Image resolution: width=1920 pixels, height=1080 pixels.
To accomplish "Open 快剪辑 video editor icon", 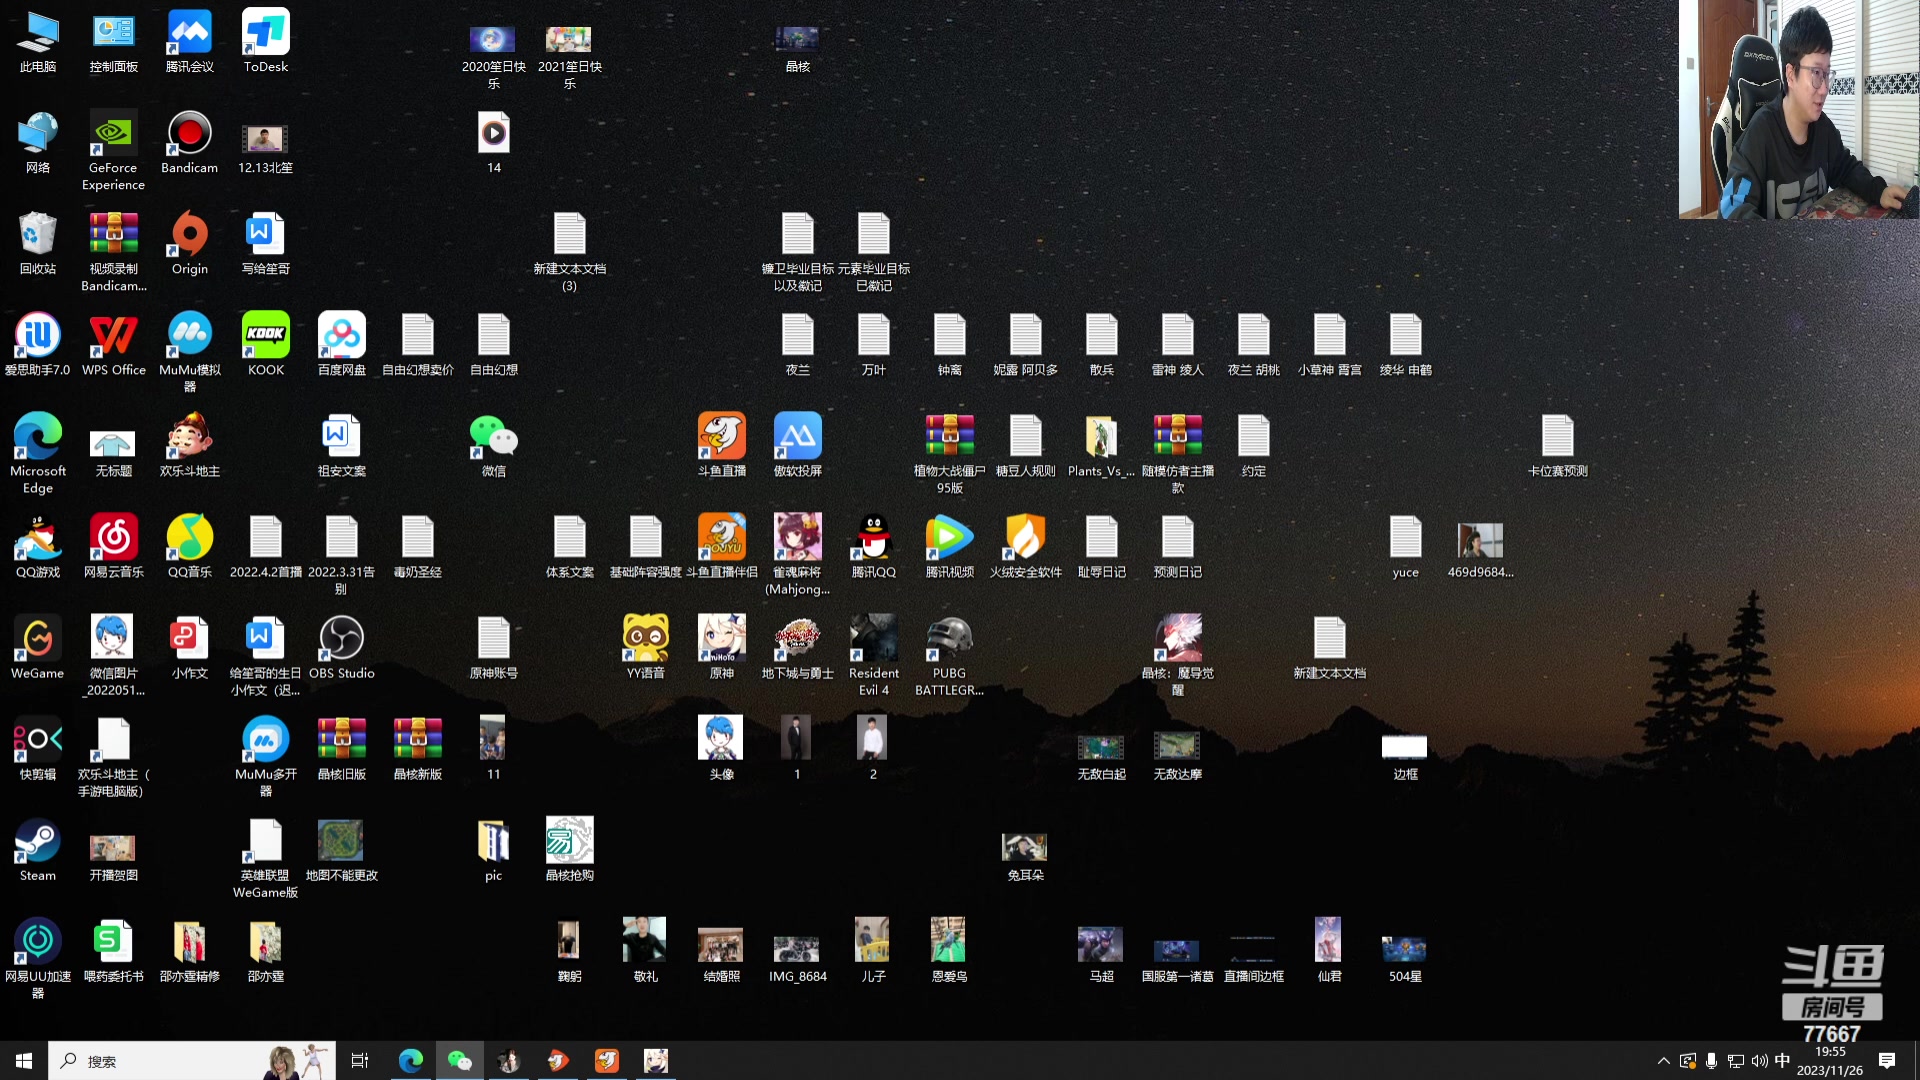I will pos(38,748).
